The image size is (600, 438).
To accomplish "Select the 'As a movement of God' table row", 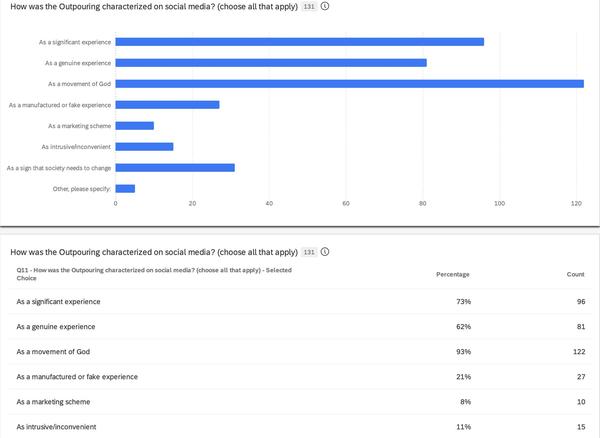I will (300, 351).
